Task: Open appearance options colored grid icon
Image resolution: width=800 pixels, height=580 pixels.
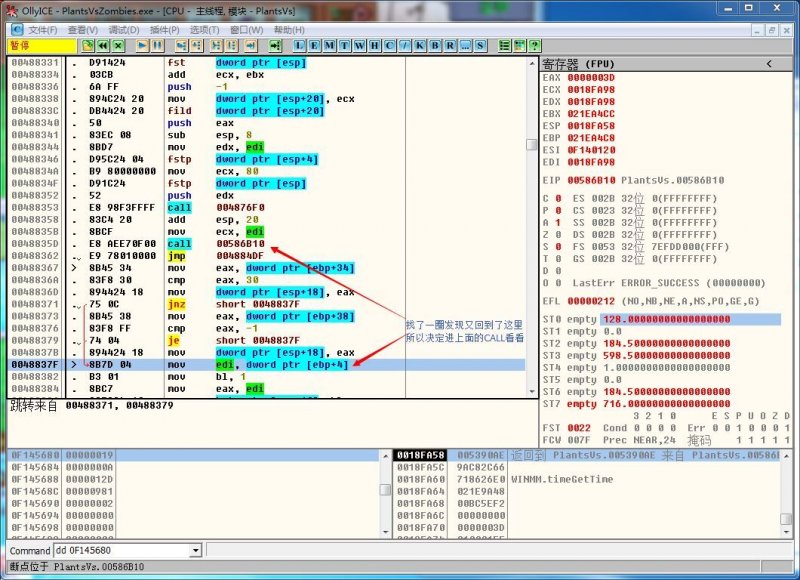Action: [519, 46]
